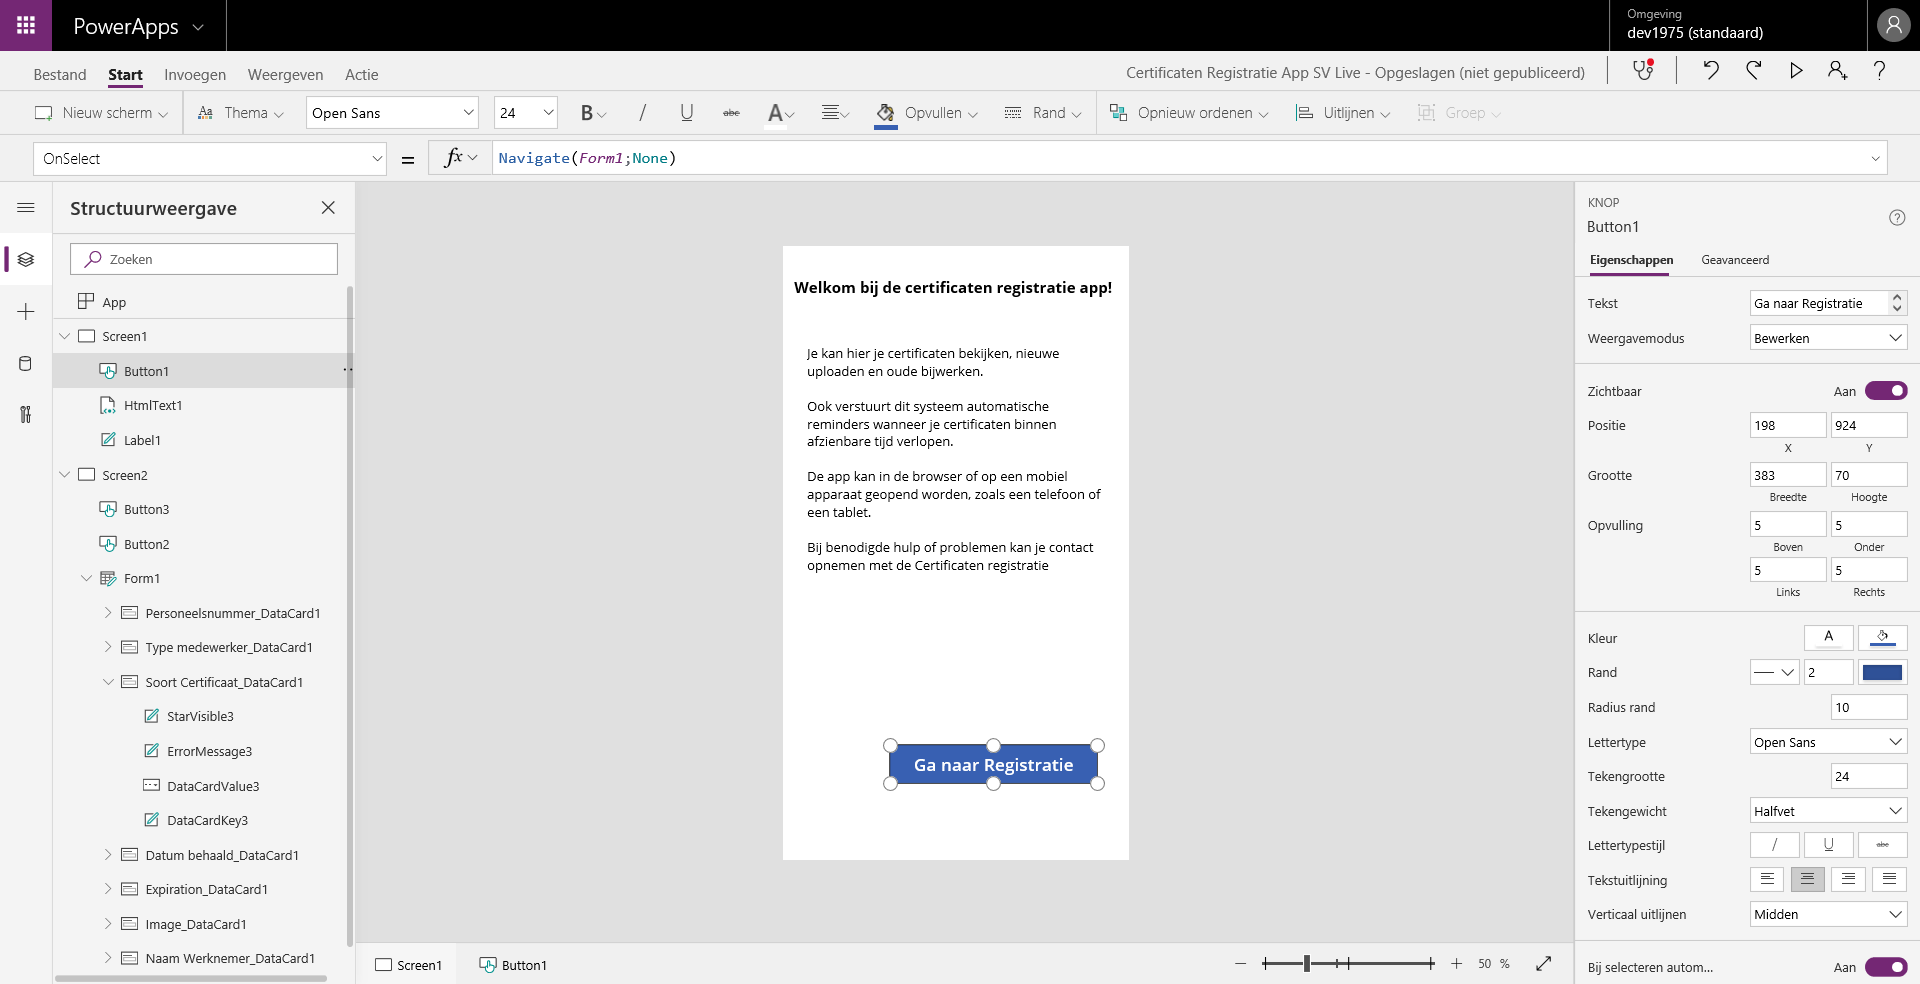This screenshot has height=984, width=1920.
Task: Click the Zoeken search field
Action: click(x=204, y=259)
